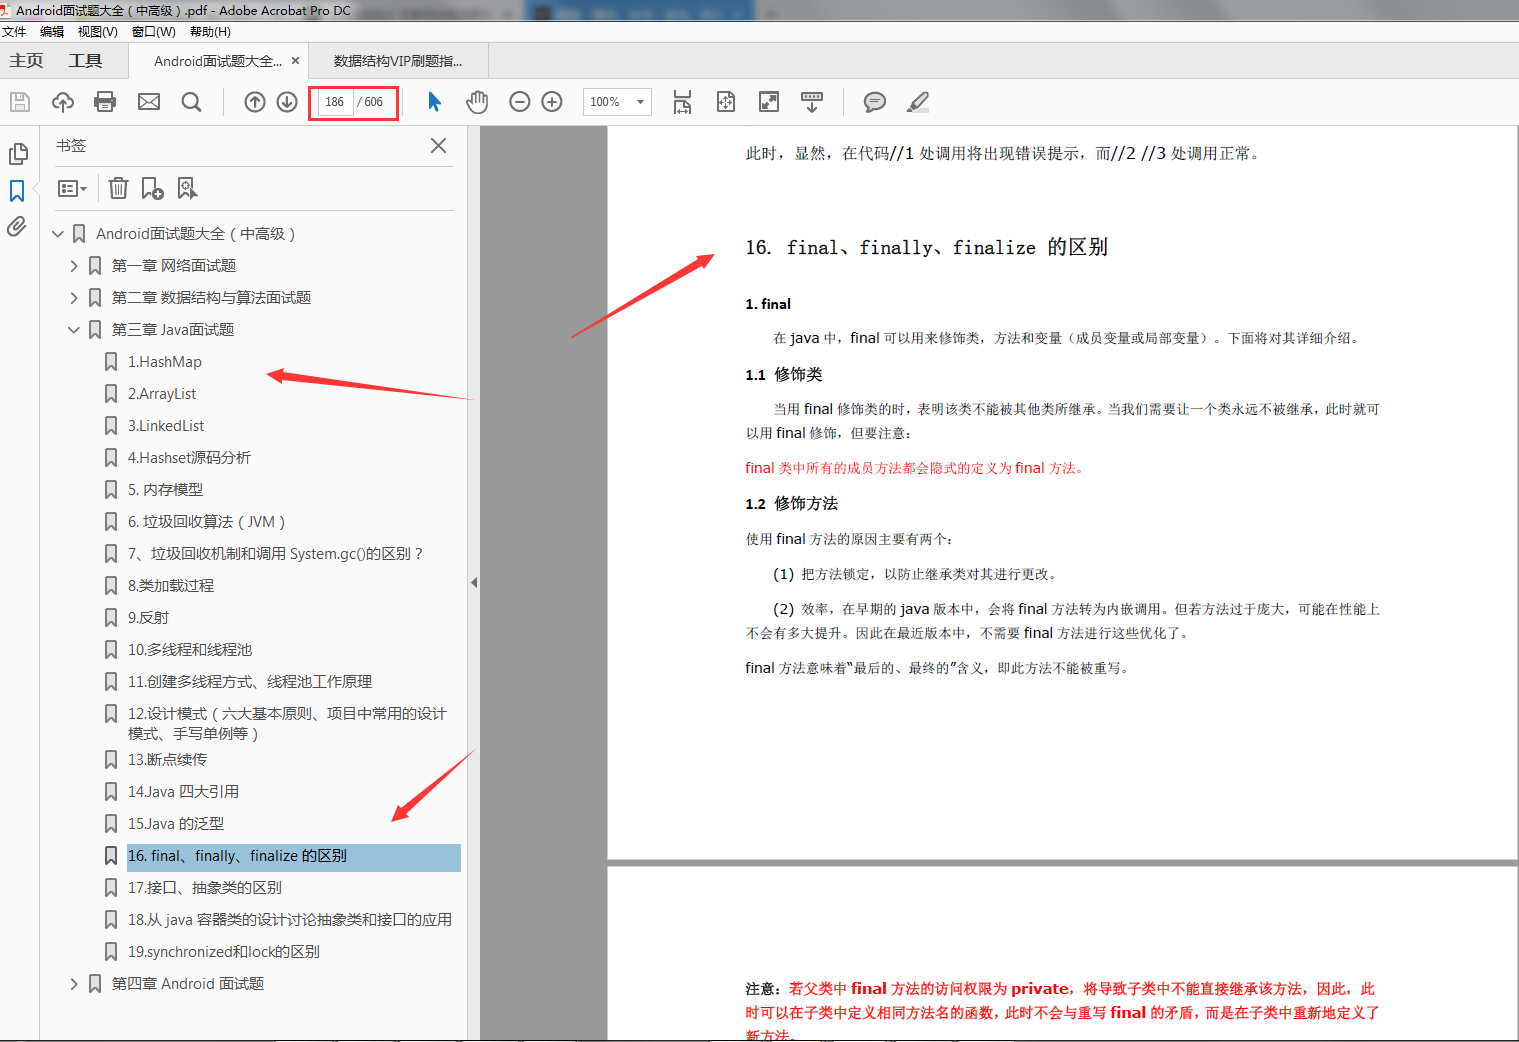Click the find current bookmark icon
Screen dimensions: 1519x1042
point(187,188)
